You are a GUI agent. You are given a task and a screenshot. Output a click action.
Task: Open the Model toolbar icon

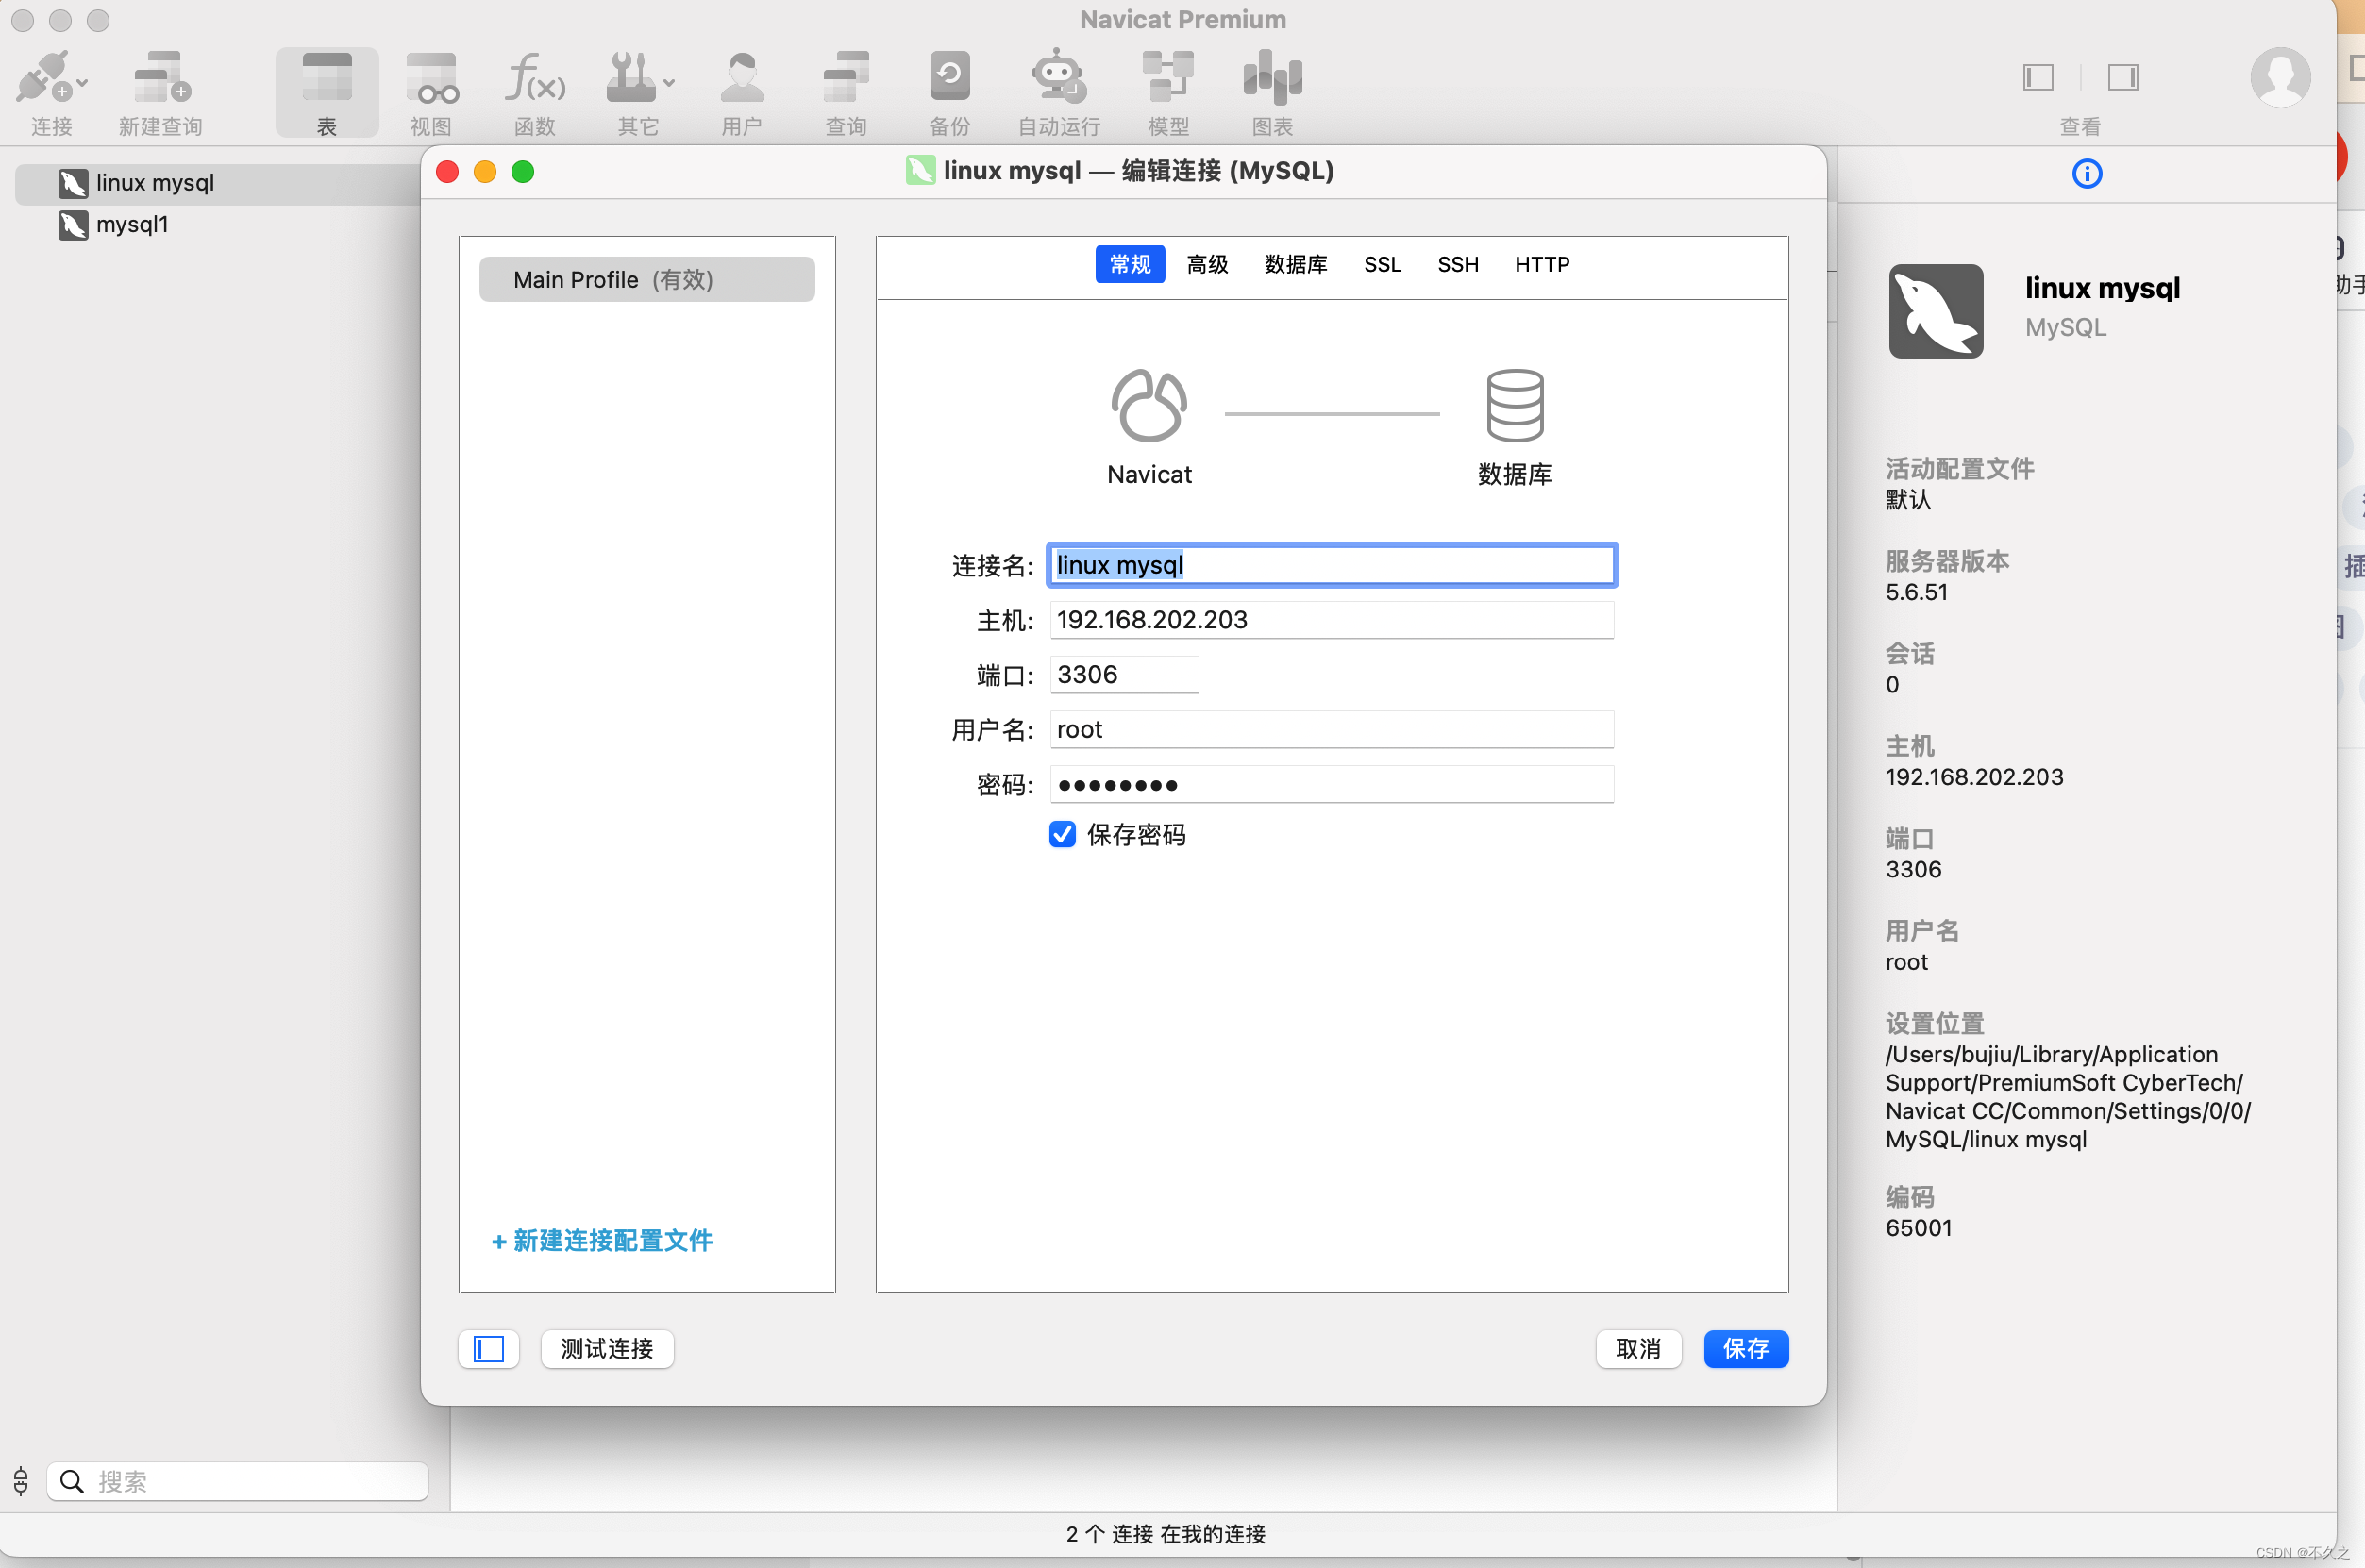click(x=1168, y=77)
